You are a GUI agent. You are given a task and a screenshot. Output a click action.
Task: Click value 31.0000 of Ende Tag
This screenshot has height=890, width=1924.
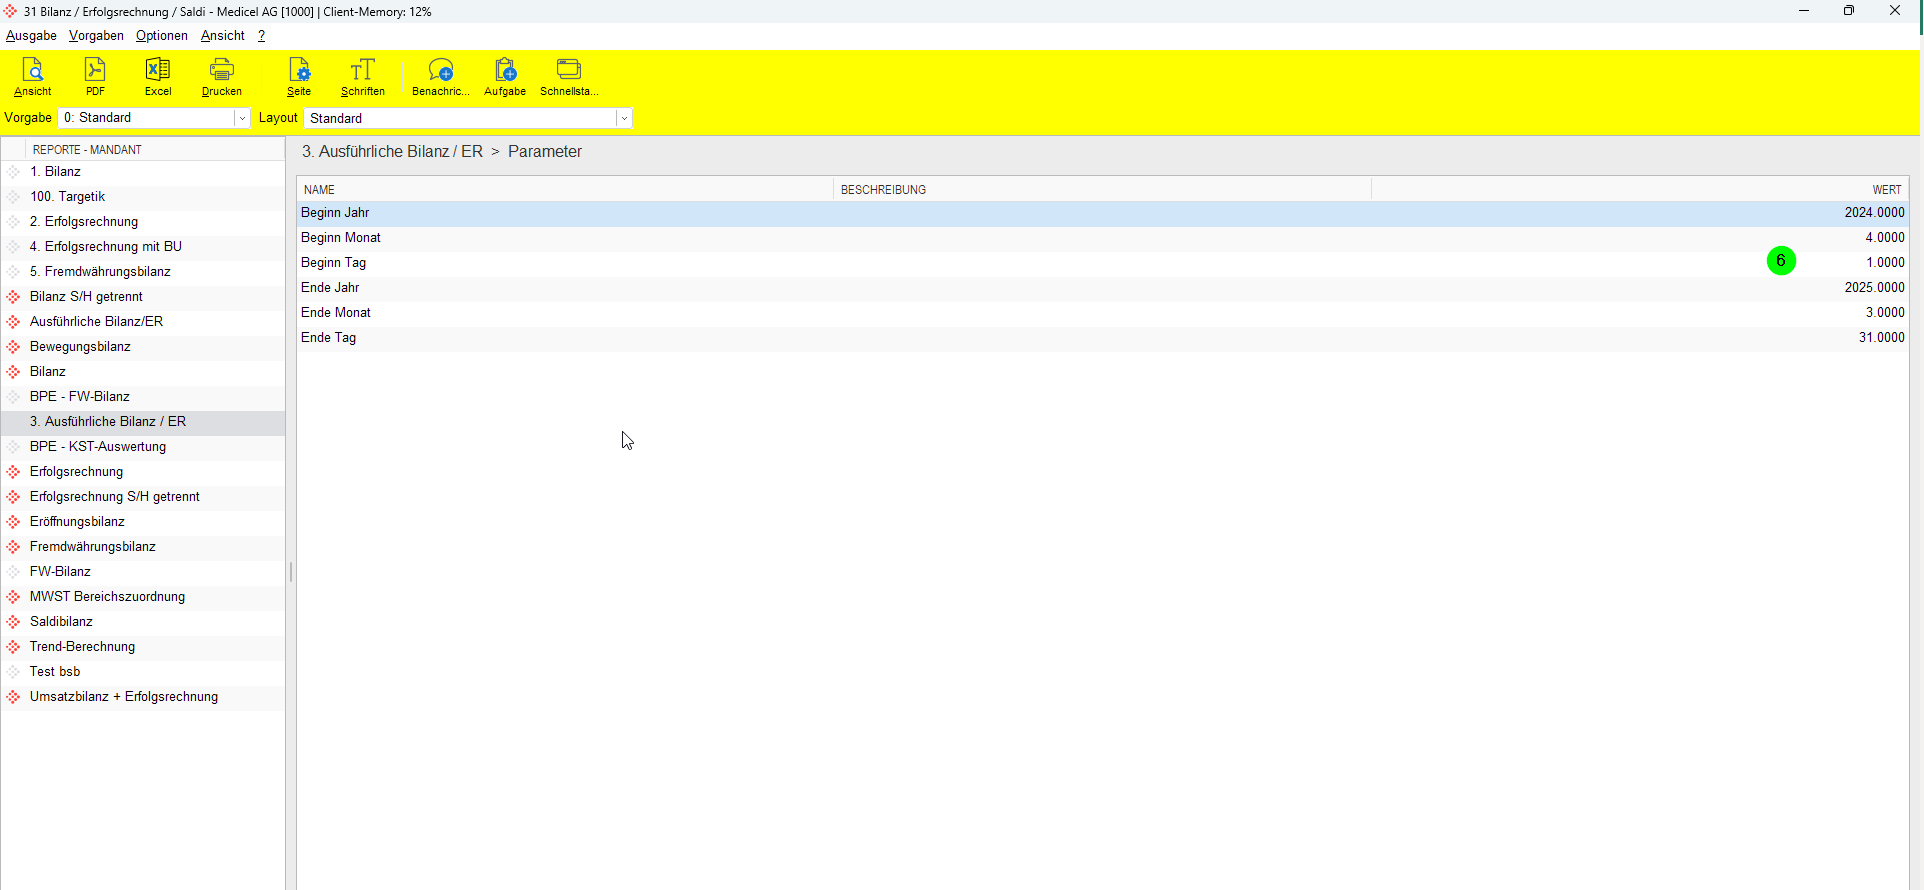pos(1881,338)
